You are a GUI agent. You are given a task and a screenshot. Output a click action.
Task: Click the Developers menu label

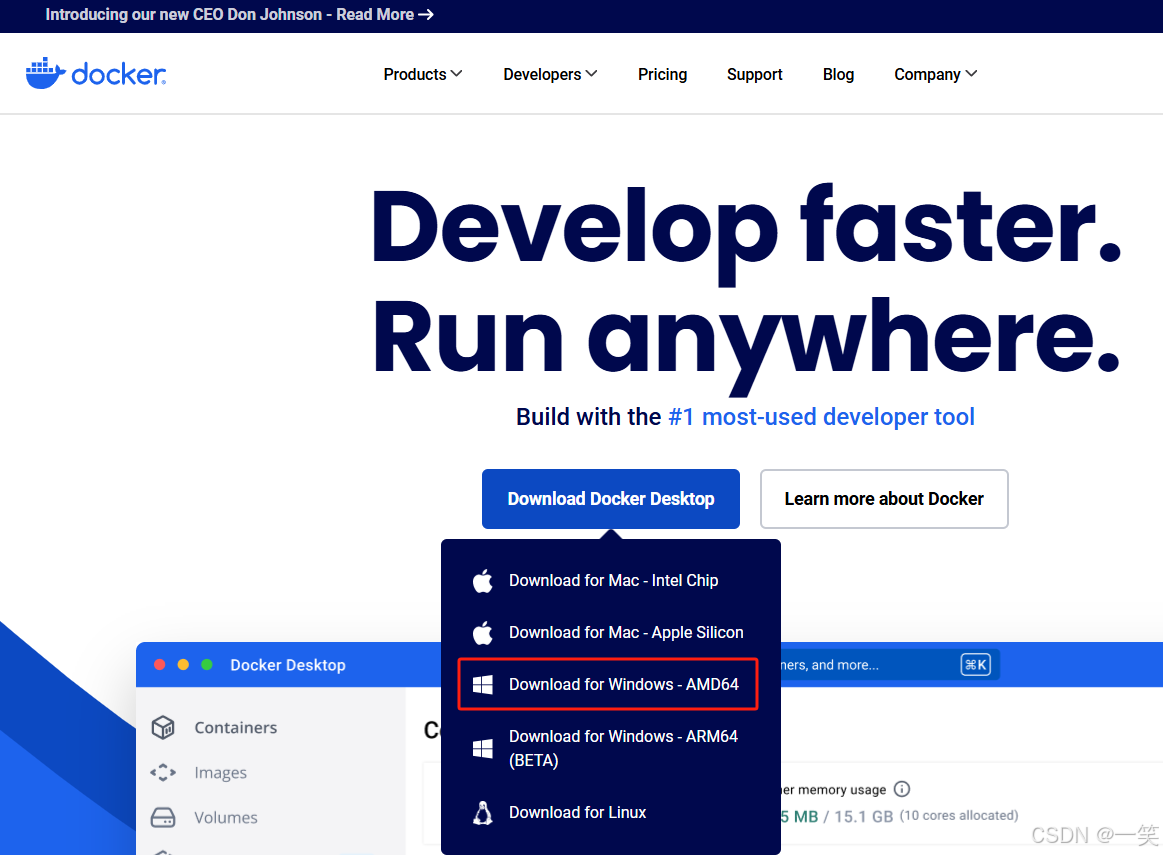click(x=542, y=74)
